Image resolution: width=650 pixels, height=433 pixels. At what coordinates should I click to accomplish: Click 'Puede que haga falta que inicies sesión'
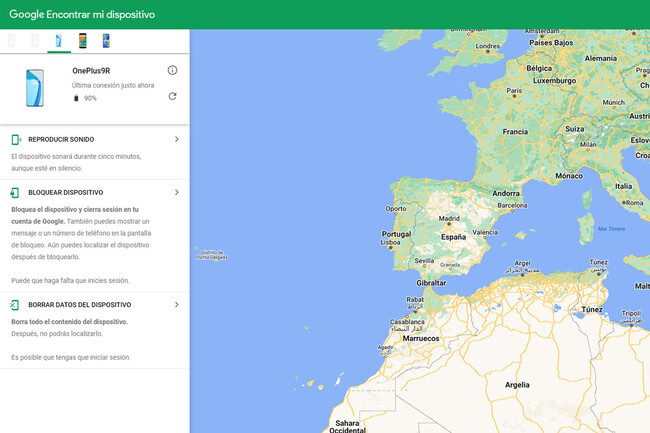point(70,281)
